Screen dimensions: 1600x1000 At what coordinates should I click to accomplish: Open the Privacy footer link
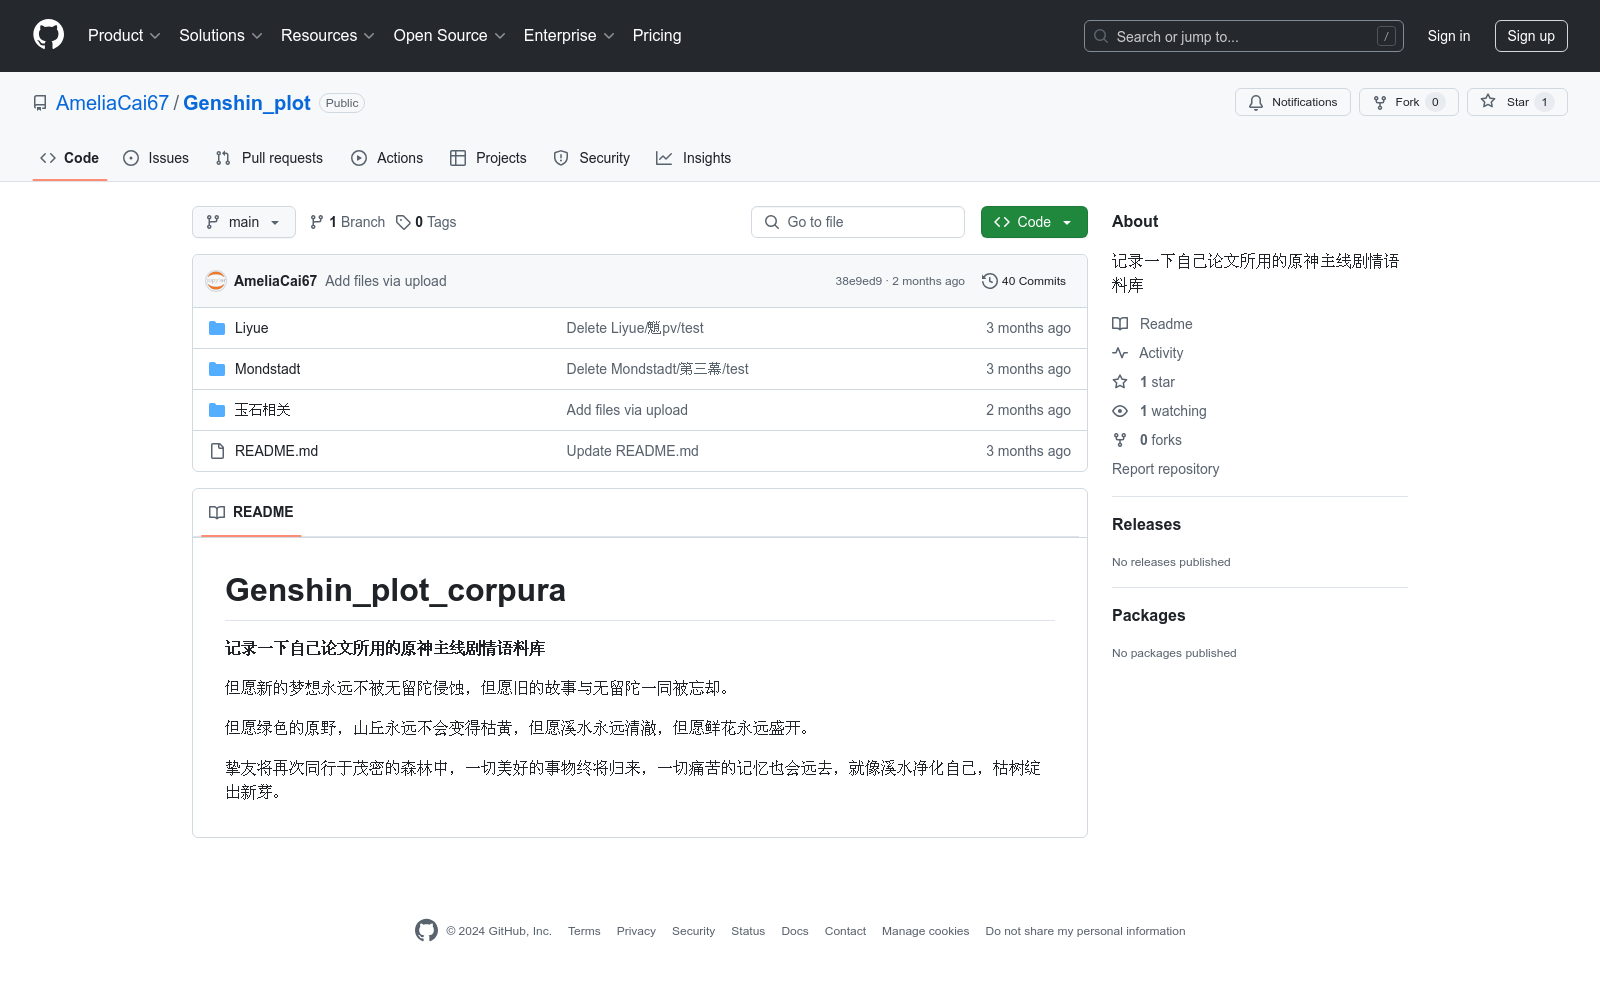point(636,931)
